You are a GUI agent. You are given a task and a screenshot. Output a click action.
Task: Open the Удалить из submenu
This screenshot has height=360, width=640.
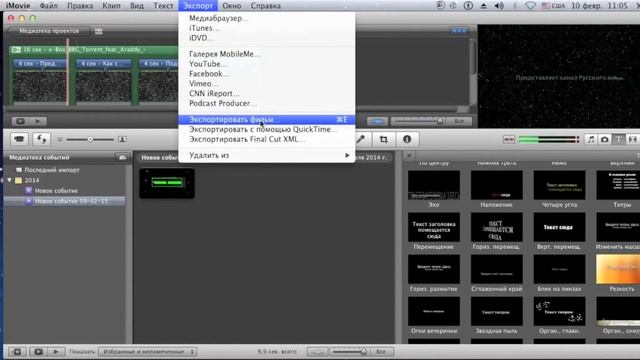point(267,155)
